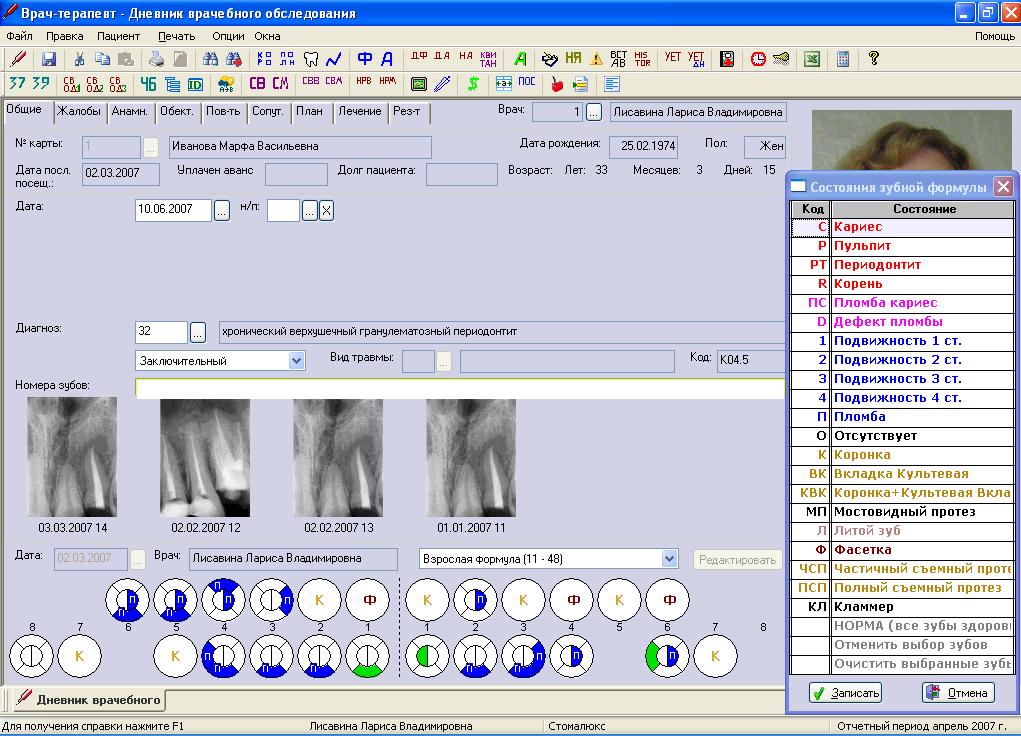Select the Пломба кариес row
The width and height of the screenshot is (1021, 736).
pos(902,303)
